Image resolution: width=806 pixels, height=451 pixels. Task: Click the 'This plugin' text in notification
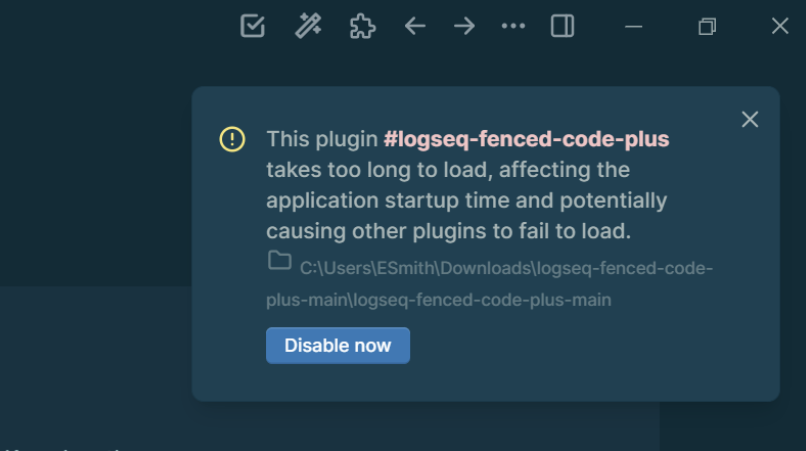tap(322, 139)
